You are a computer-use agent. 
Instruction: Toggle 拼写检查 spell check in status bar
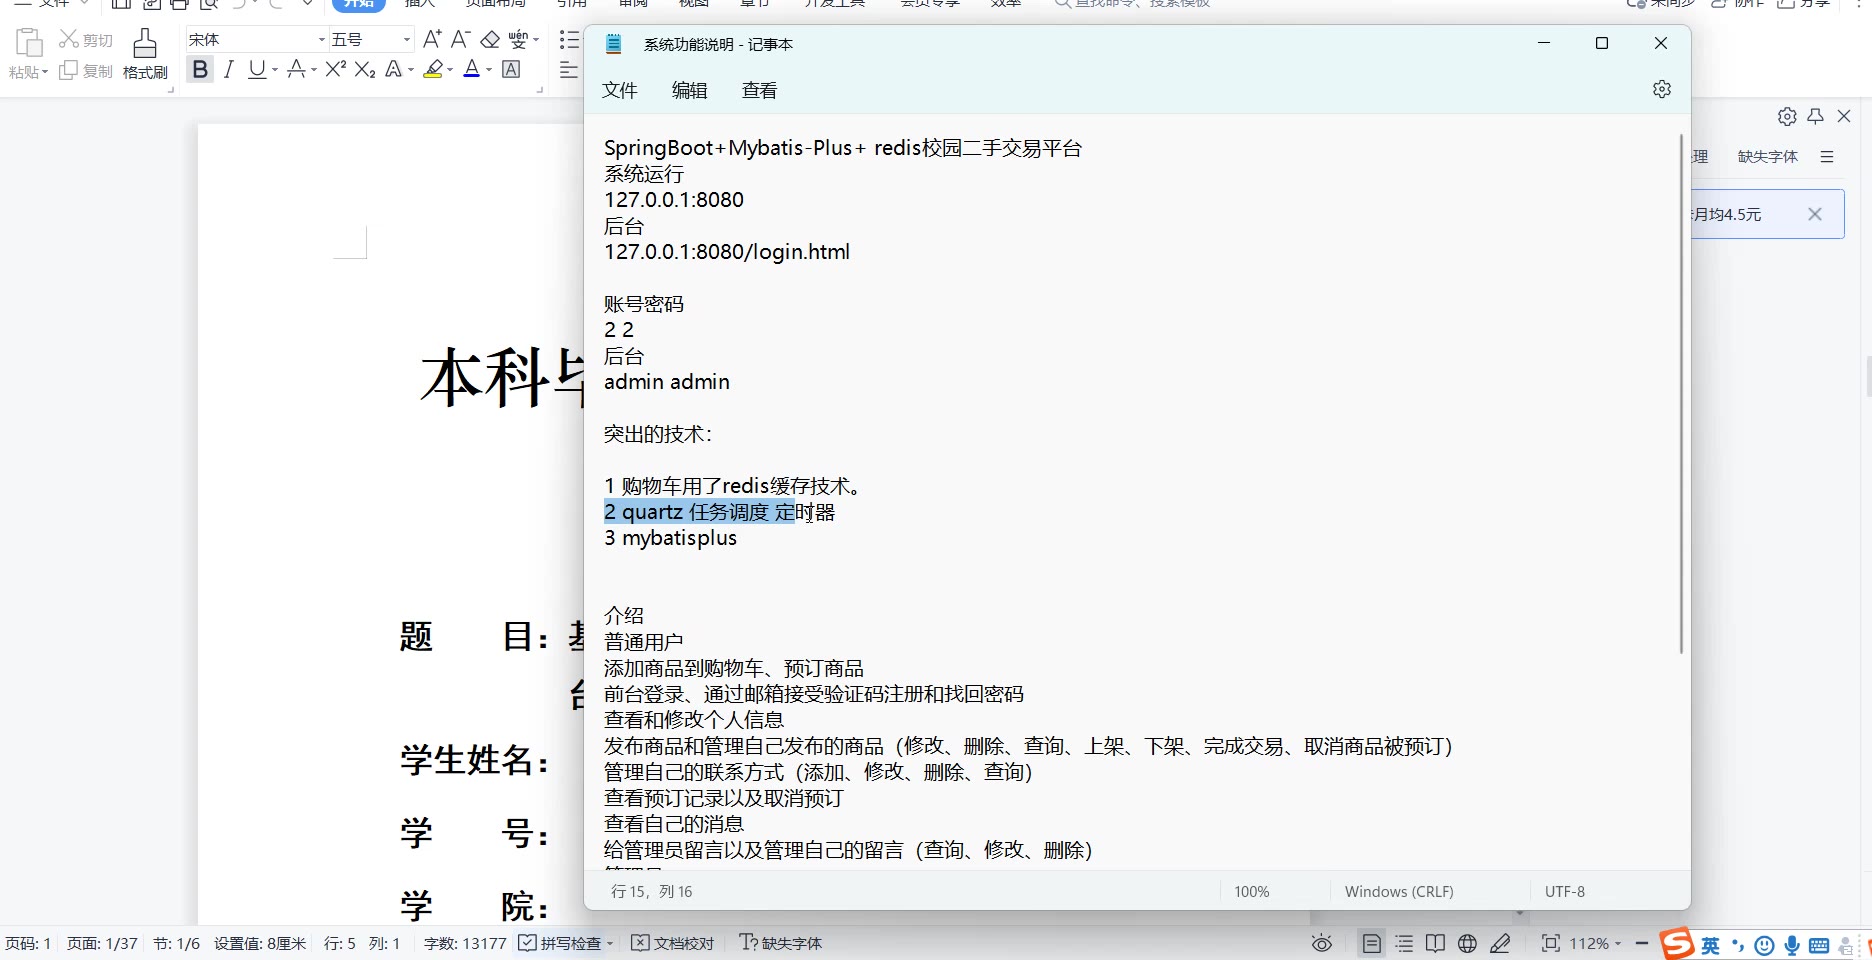click(560, 943)
